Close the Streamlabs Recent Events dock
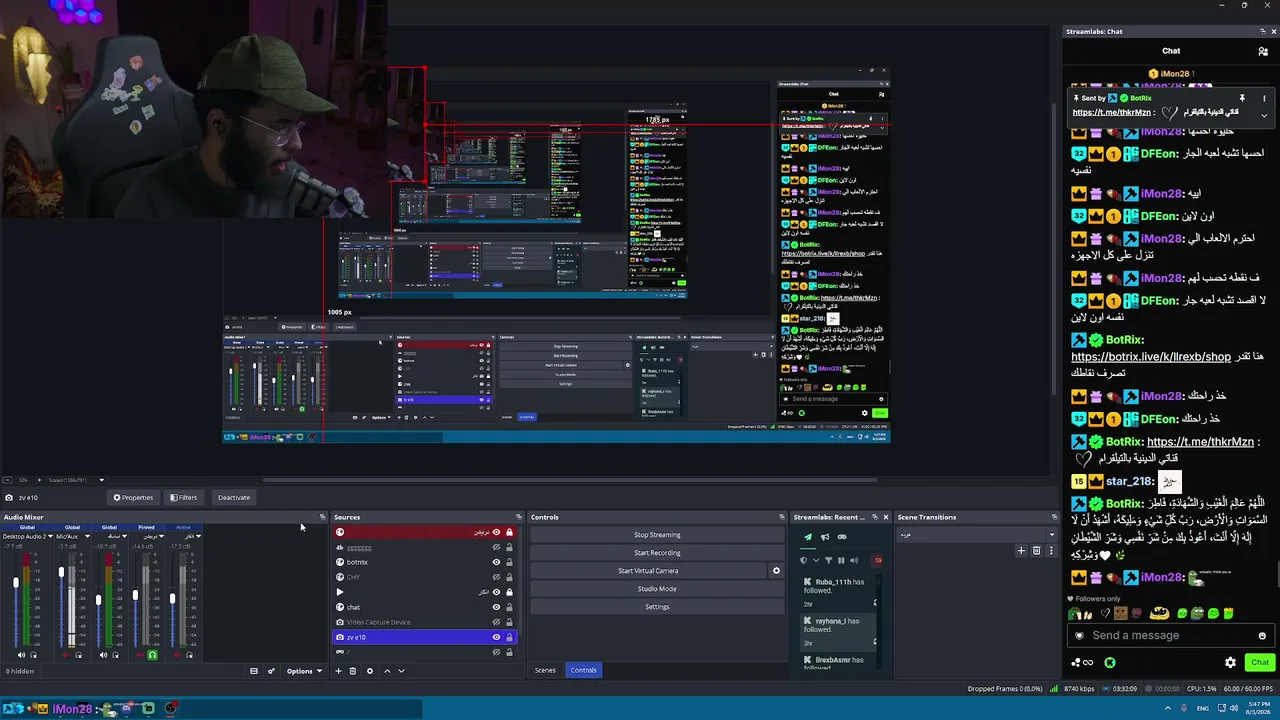This screenshot has height=720, width=1280. (x=885, y=517)
